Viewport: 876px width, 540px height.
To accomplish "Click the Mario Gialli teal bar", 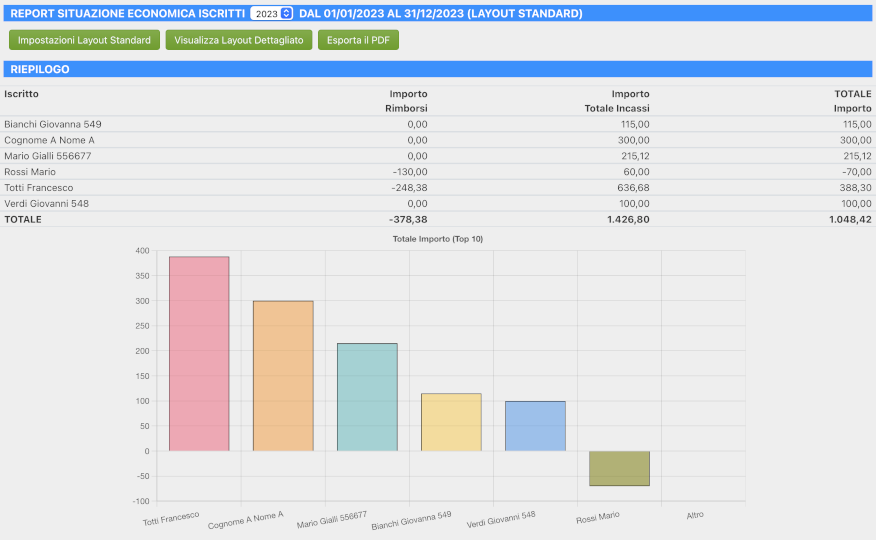I will [x=367, y=397].
